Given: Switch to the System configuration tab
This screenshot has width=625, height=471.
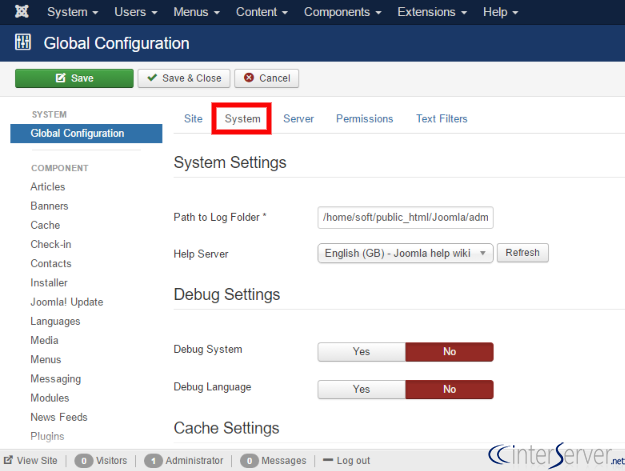Looking at the screenshot, I should click(242, 119).
